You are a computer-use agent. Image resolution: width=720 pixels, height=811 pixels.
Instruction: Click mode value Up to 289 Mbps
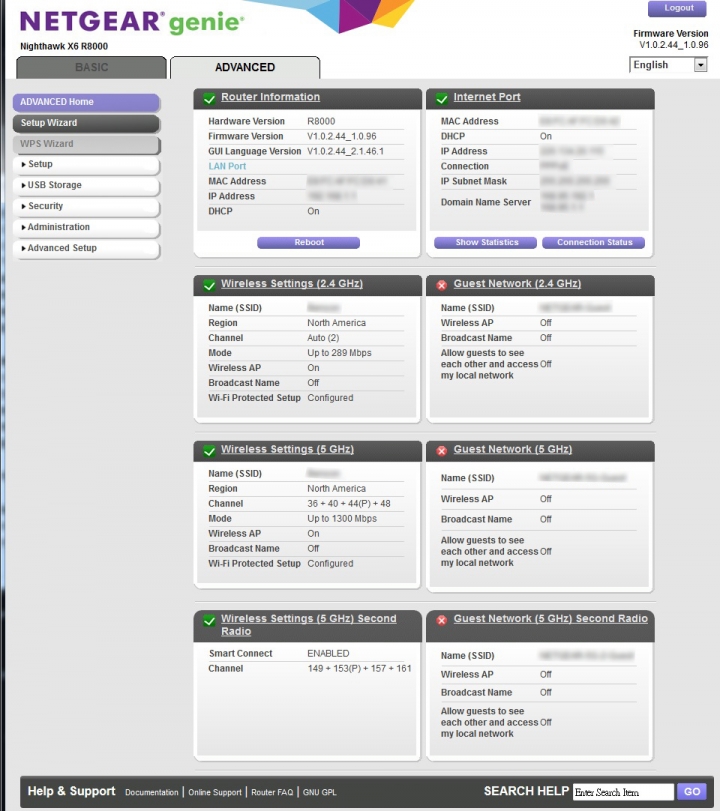(x=339, y=353)
